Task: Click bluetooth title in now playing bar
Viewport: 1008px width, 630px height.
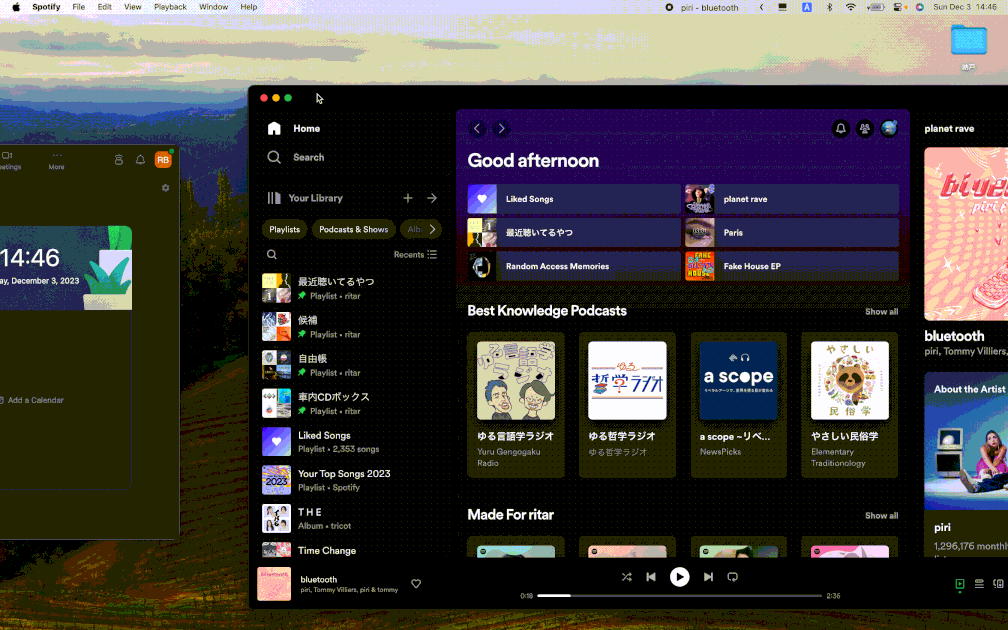Action: coord(318,579)
